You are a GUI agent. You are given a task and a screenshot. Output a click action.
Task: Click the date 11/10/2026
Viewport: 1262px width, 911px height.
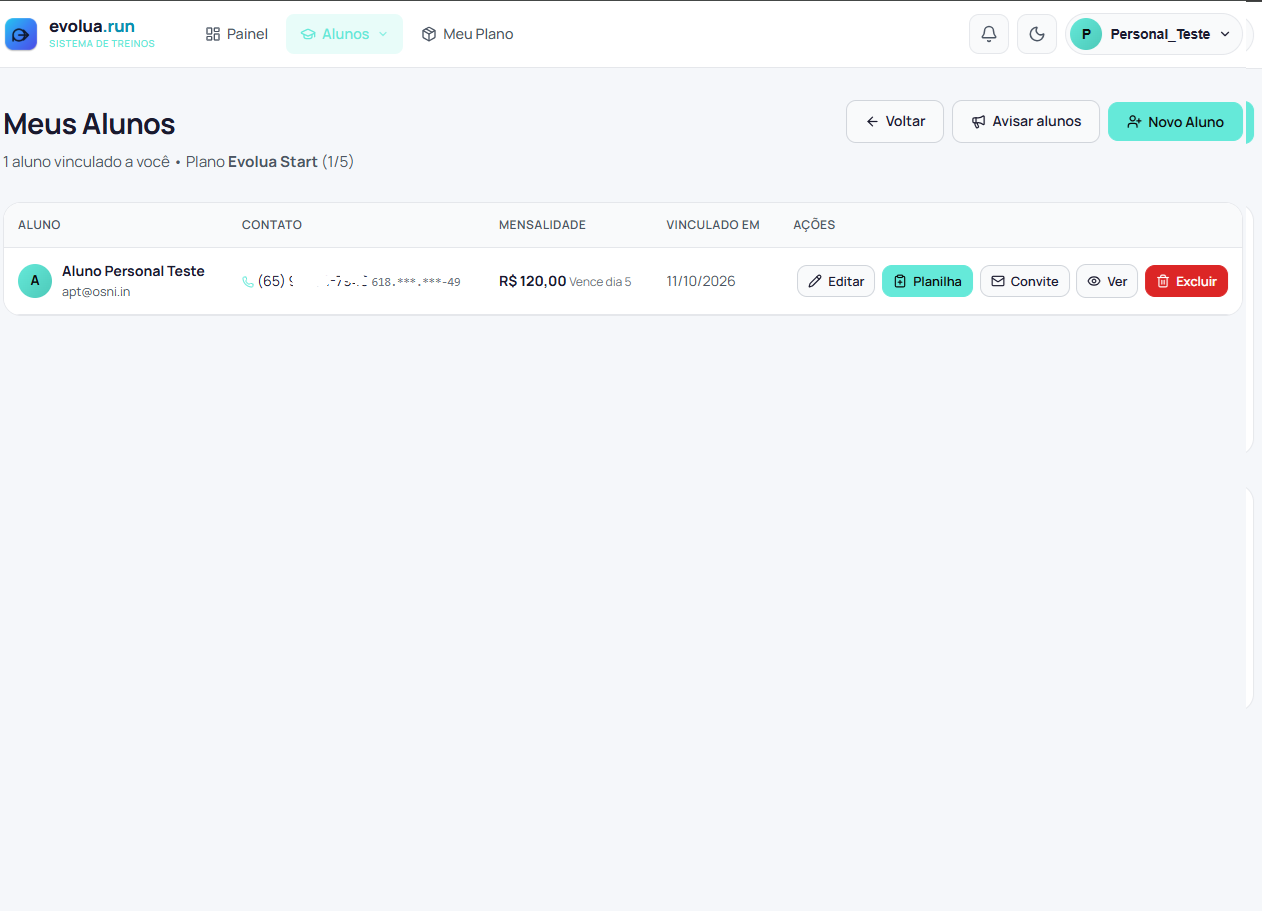(701, 281)
